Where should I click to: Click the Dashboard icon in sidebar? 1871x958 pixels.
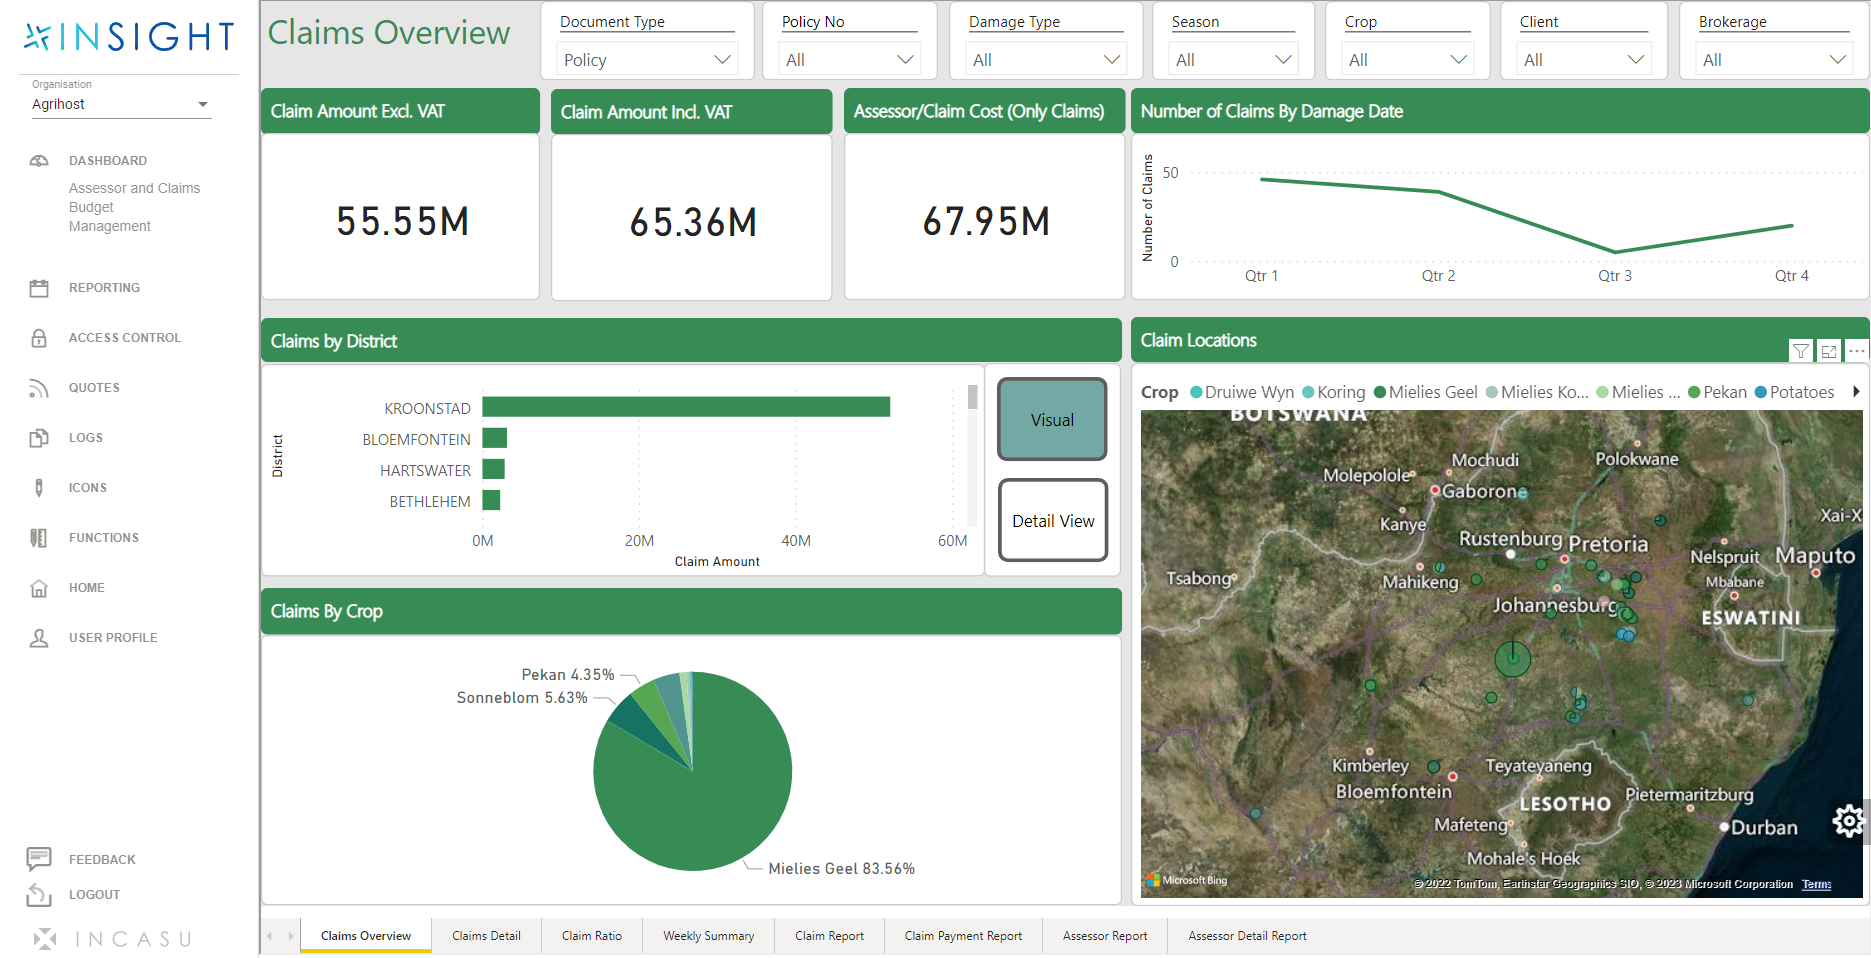(39, 161)
